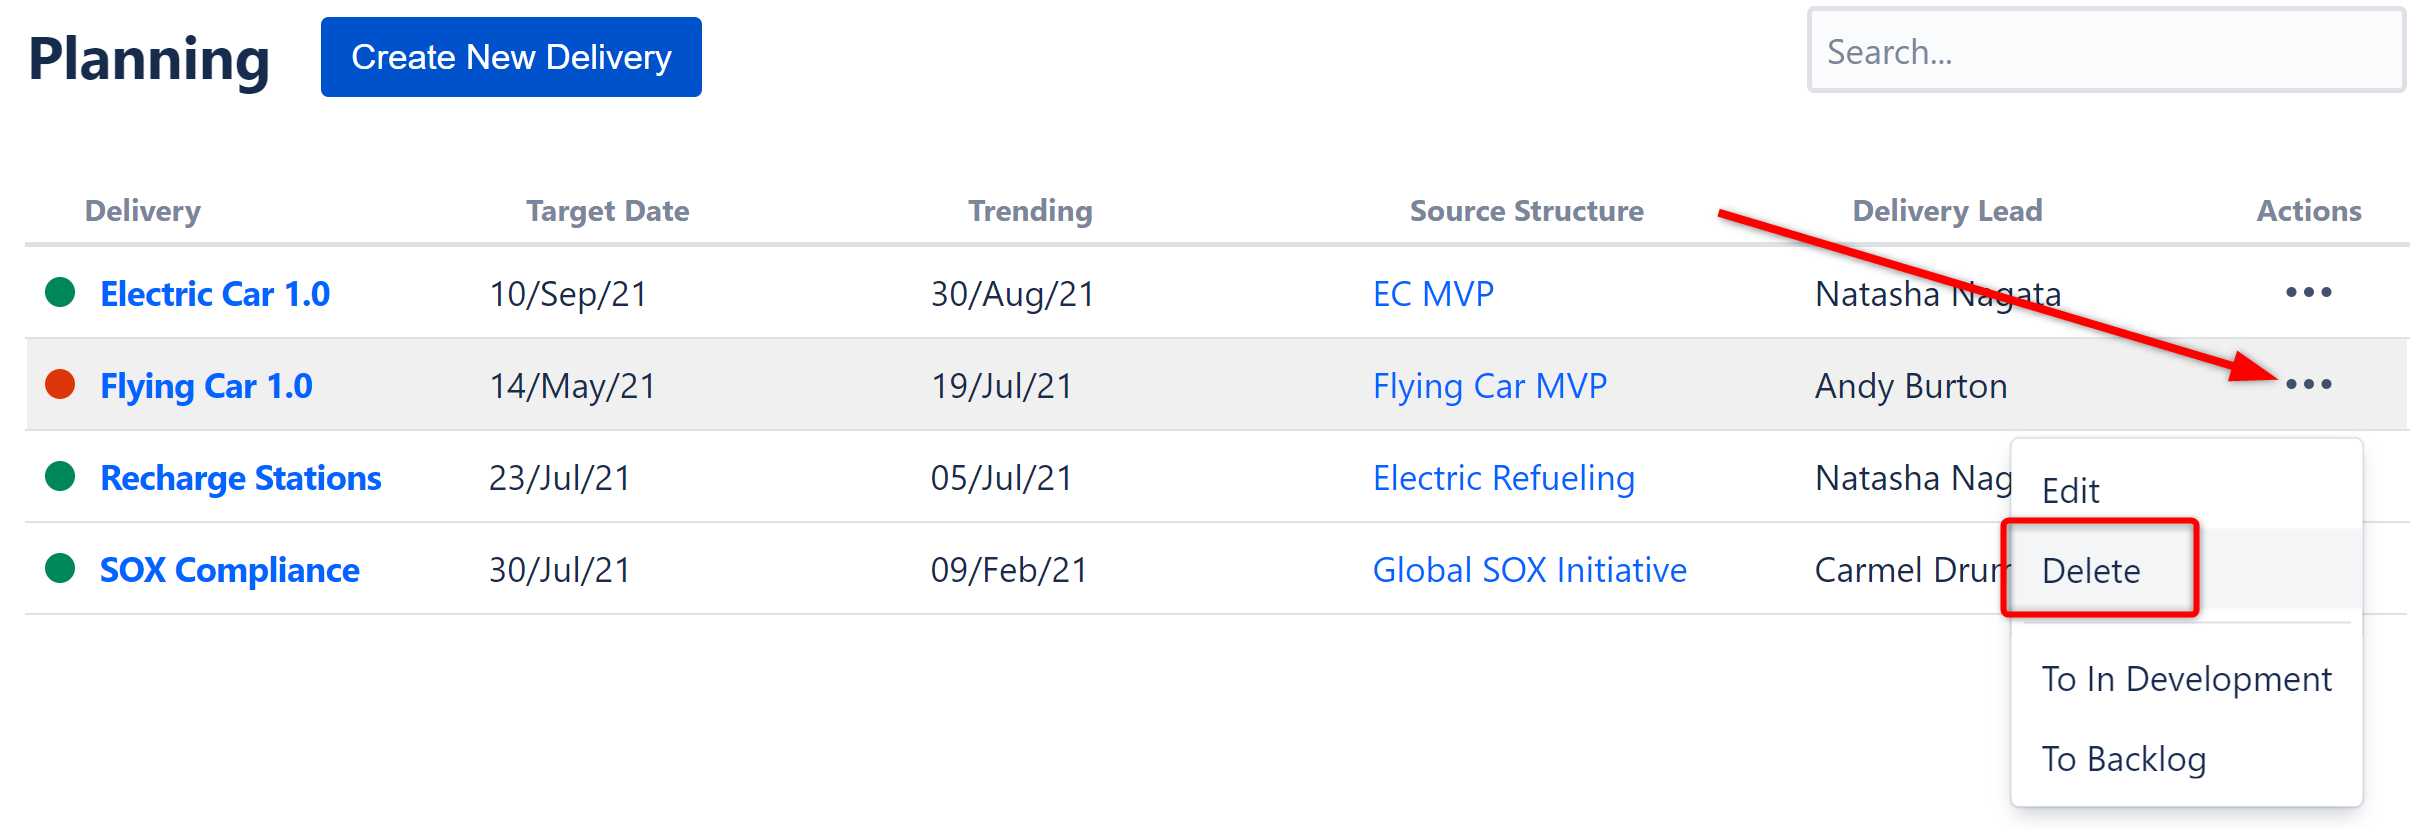Open the Electric Car 1.0 delivery
Image resolution: width=2429 pixels, height=828 pixels.
(215, 294)
